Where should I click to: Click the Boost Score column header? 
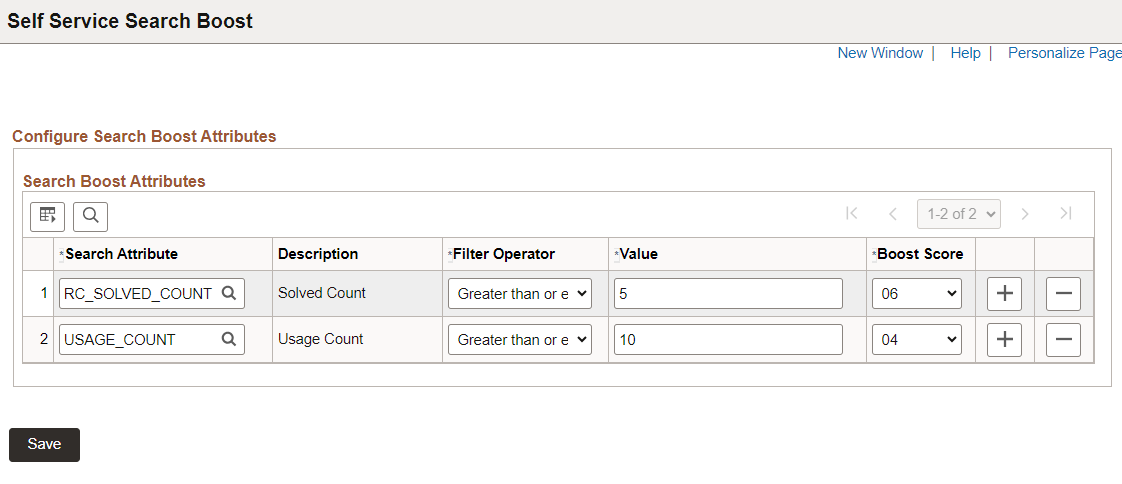coord(920,254)
